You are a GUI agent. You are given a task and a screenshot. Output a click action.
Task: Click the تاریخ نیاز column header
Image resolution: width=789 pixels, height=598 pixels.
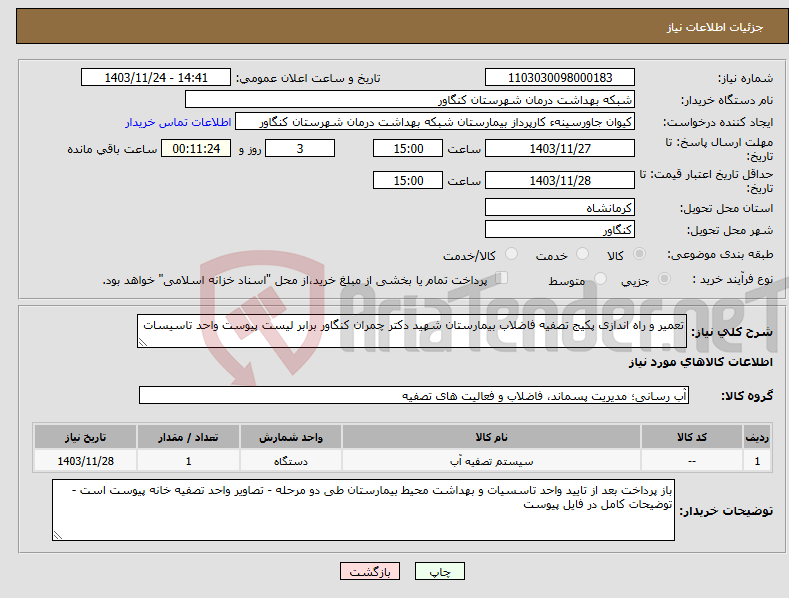[86, 437]
